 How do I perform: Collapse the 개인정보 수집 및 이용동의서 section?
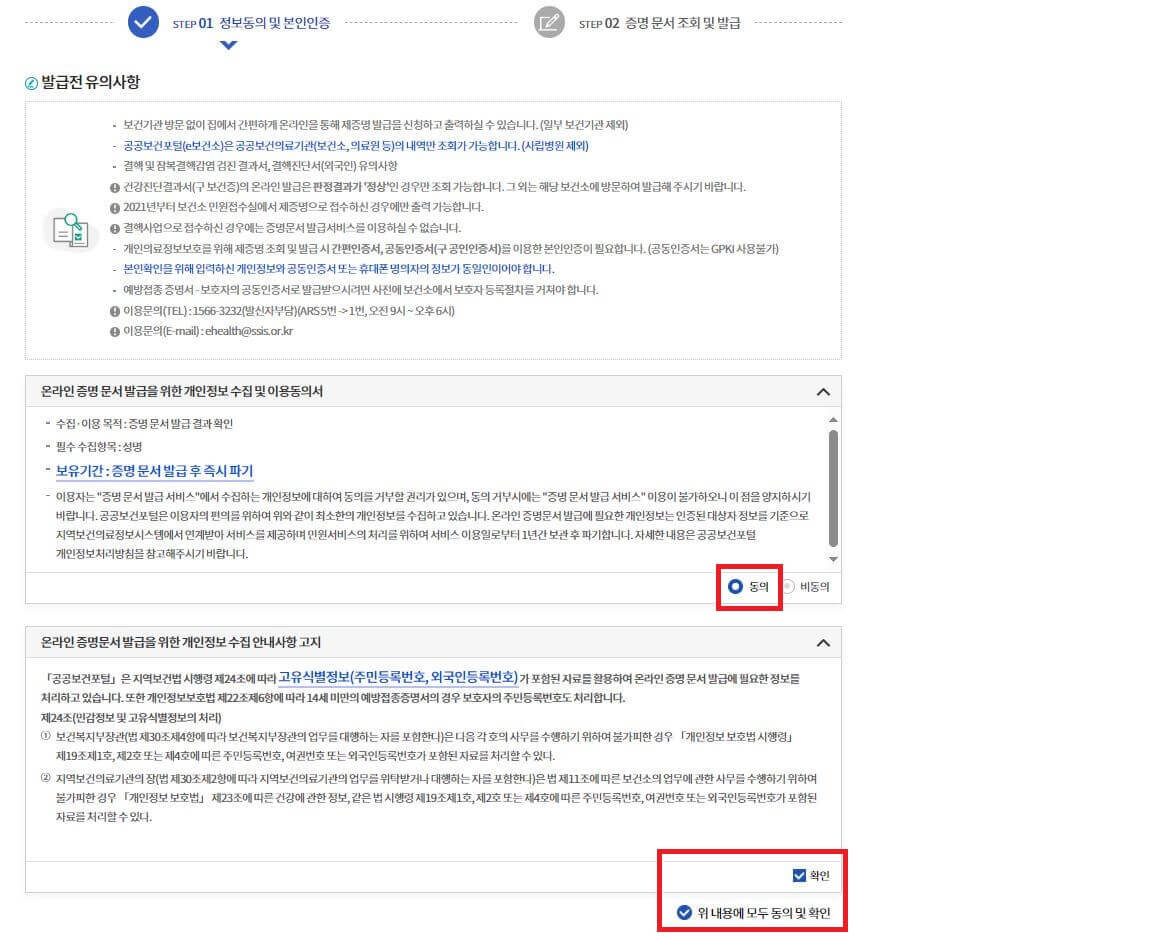(822, 390)
